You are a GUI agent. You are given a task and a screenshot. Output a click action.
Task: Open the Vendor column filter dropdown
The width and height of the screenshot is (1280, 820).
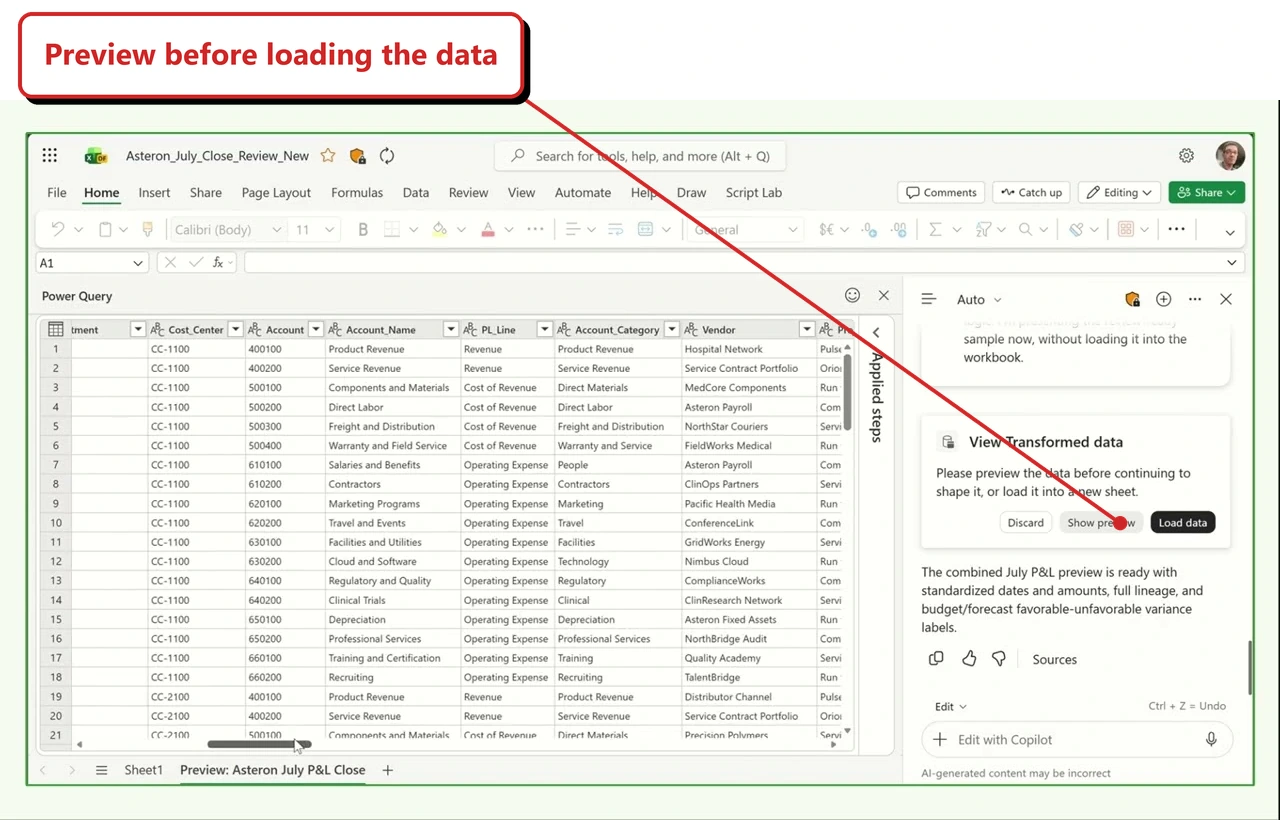point(807,329)
